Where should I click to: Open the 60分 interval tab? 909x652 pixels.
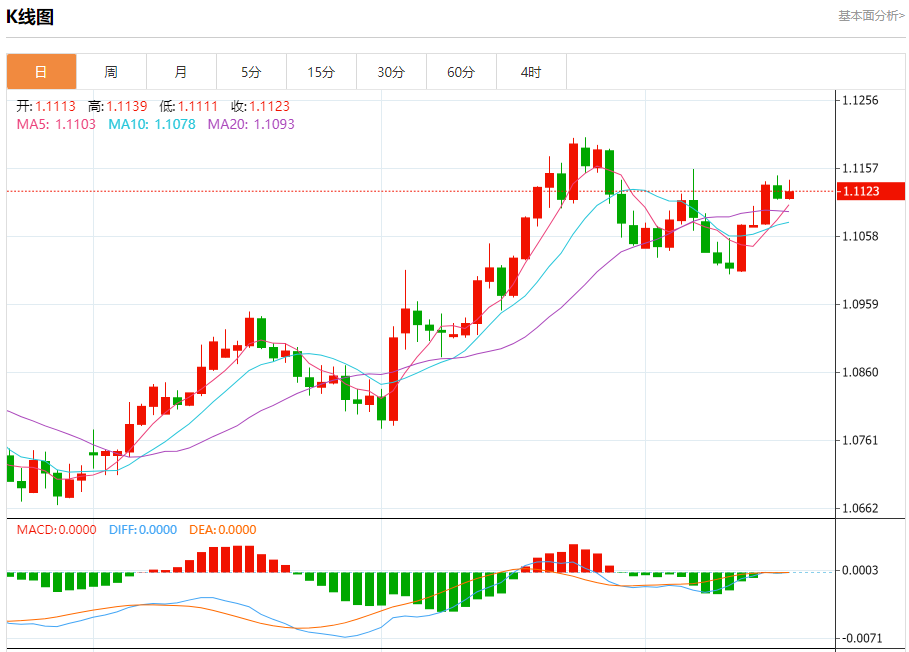461,72
